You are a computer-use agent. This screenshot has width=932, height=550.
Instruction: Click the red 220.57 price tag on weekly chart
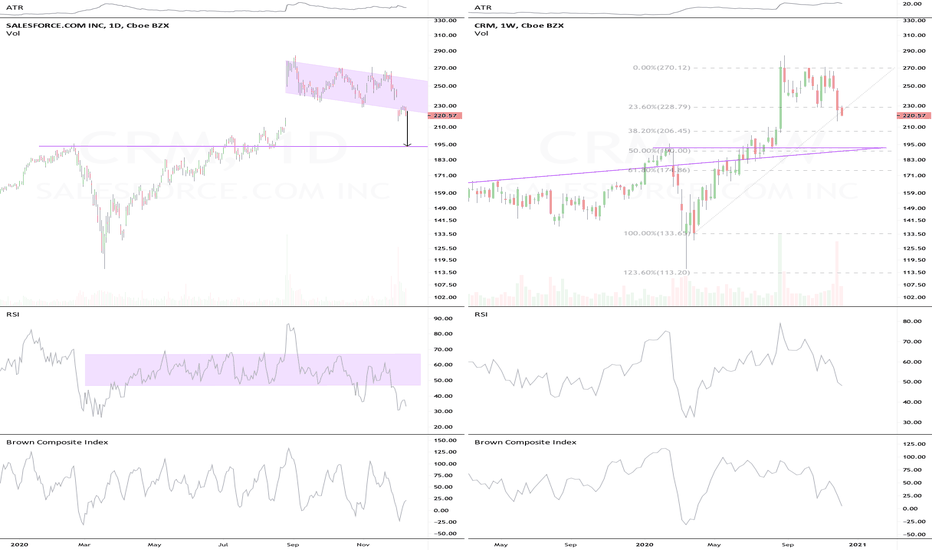point(914,116)
